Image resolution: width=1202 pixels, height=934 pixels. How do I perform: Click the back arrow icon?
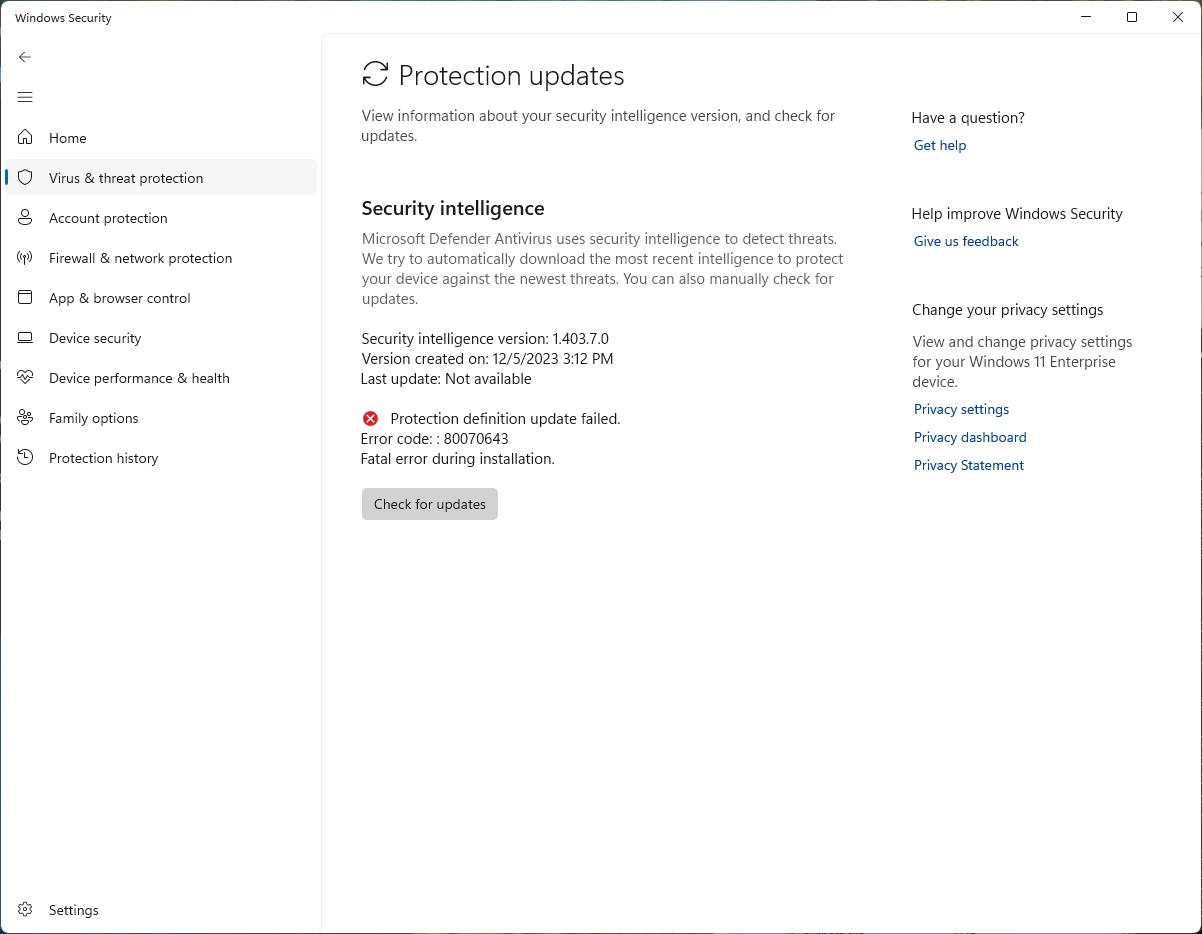25,57
